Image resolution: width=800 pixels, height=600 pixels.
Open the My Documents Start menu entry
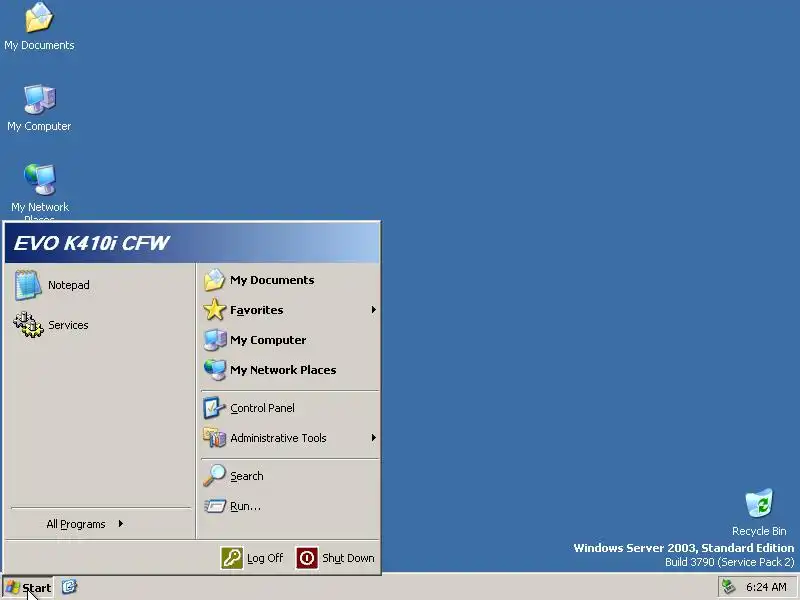tap(290, 280)
